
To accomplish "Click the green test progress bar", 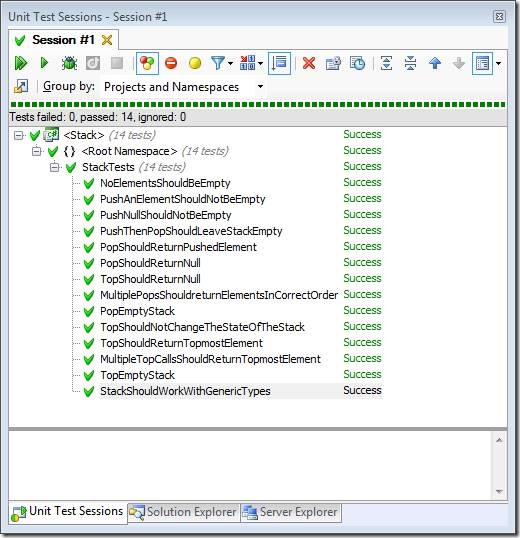I will (x=258, y=104).
